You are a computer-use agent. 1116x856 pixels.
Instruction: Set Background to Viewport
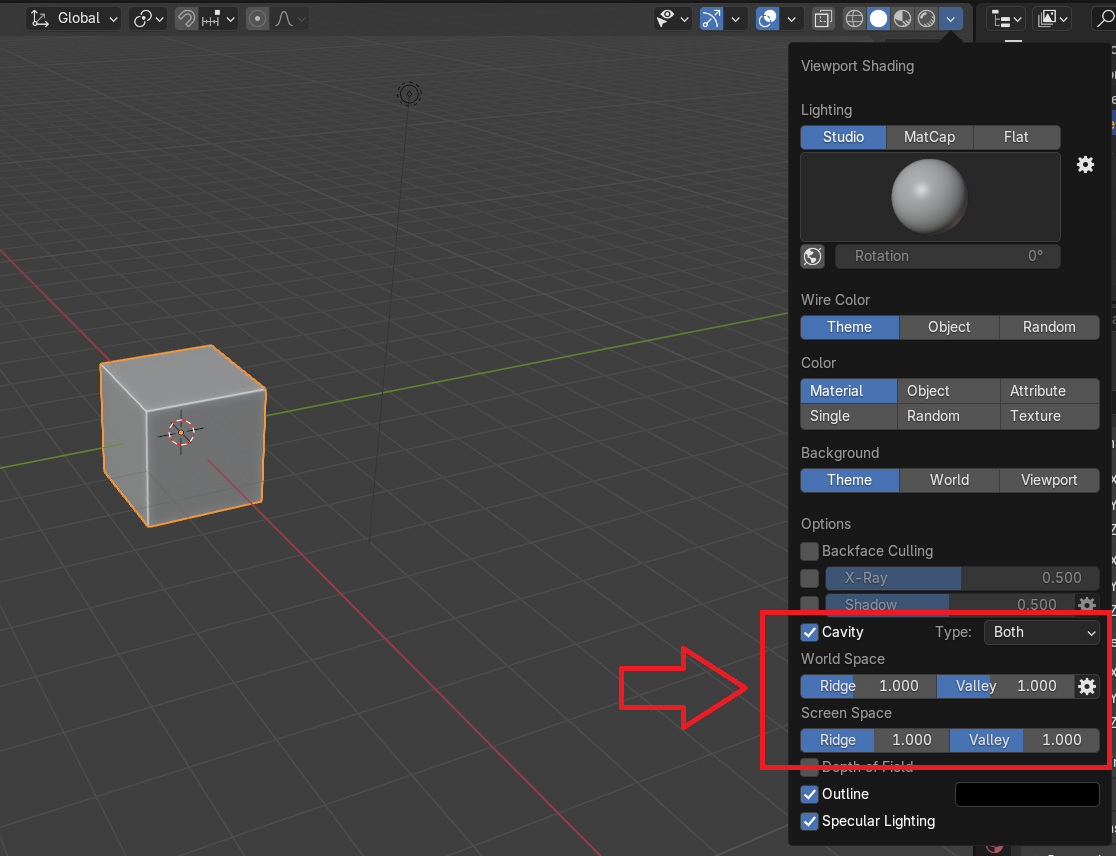[1049, 480]
